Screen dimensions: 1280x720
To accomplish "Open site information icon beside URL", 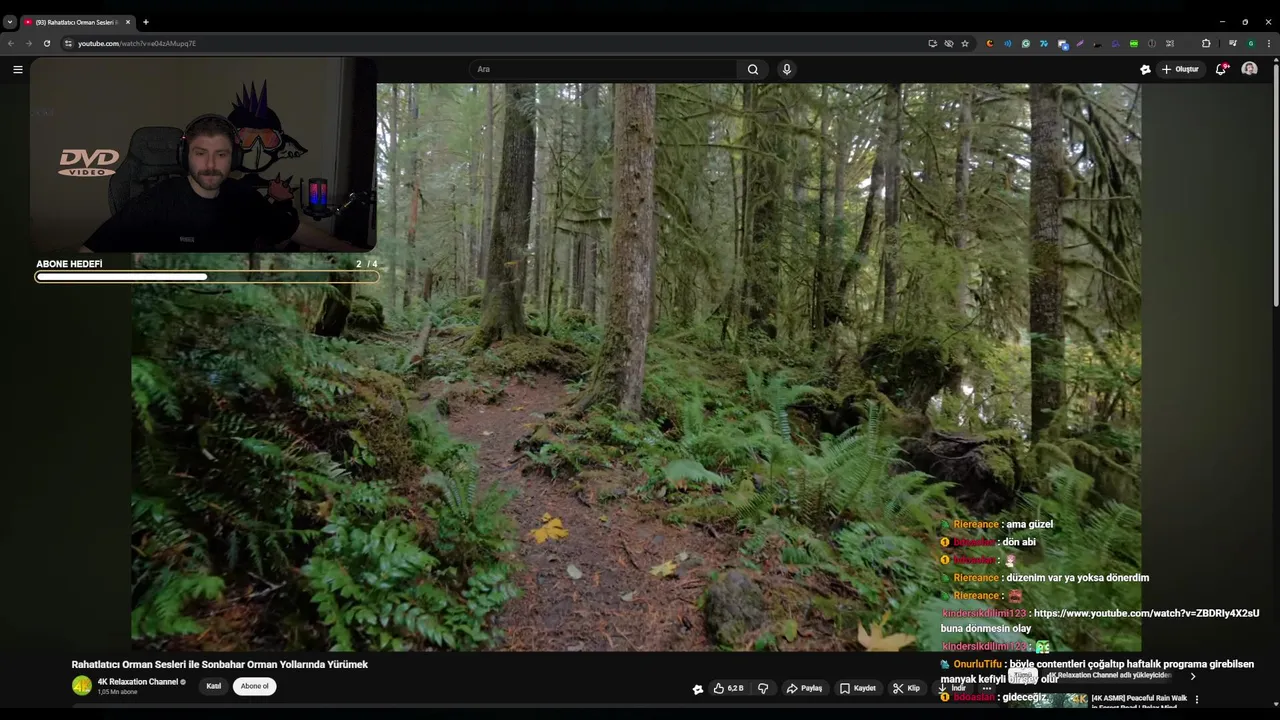I will tap(68, 43).
